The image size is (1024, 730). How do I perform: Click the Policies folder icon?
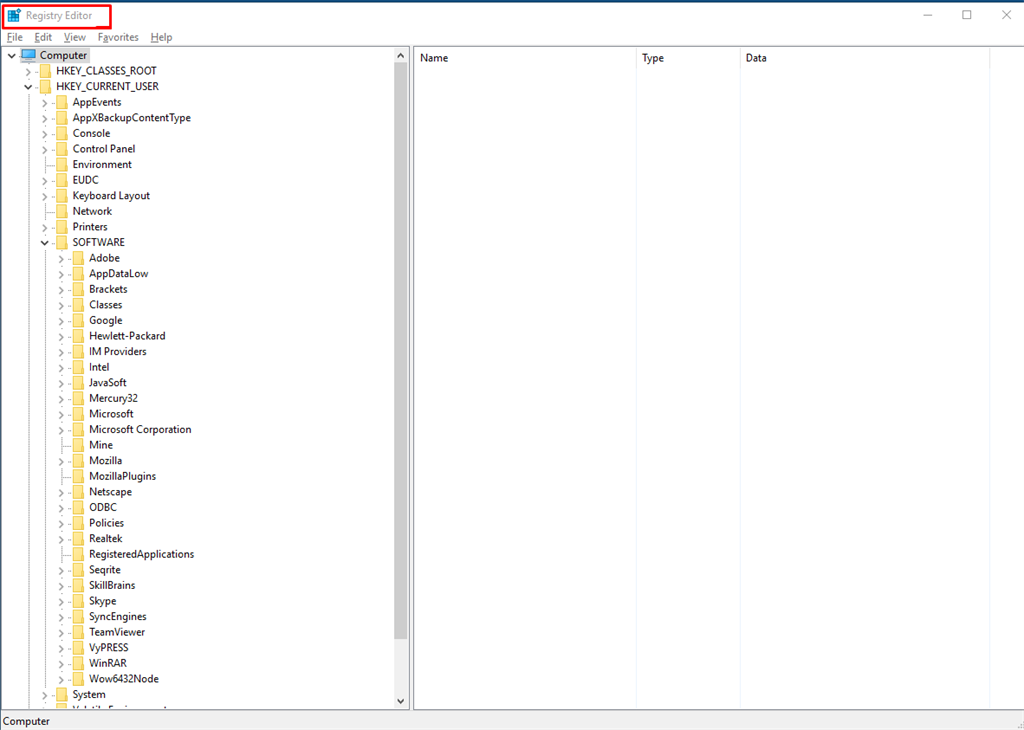[x=78, y=523]
